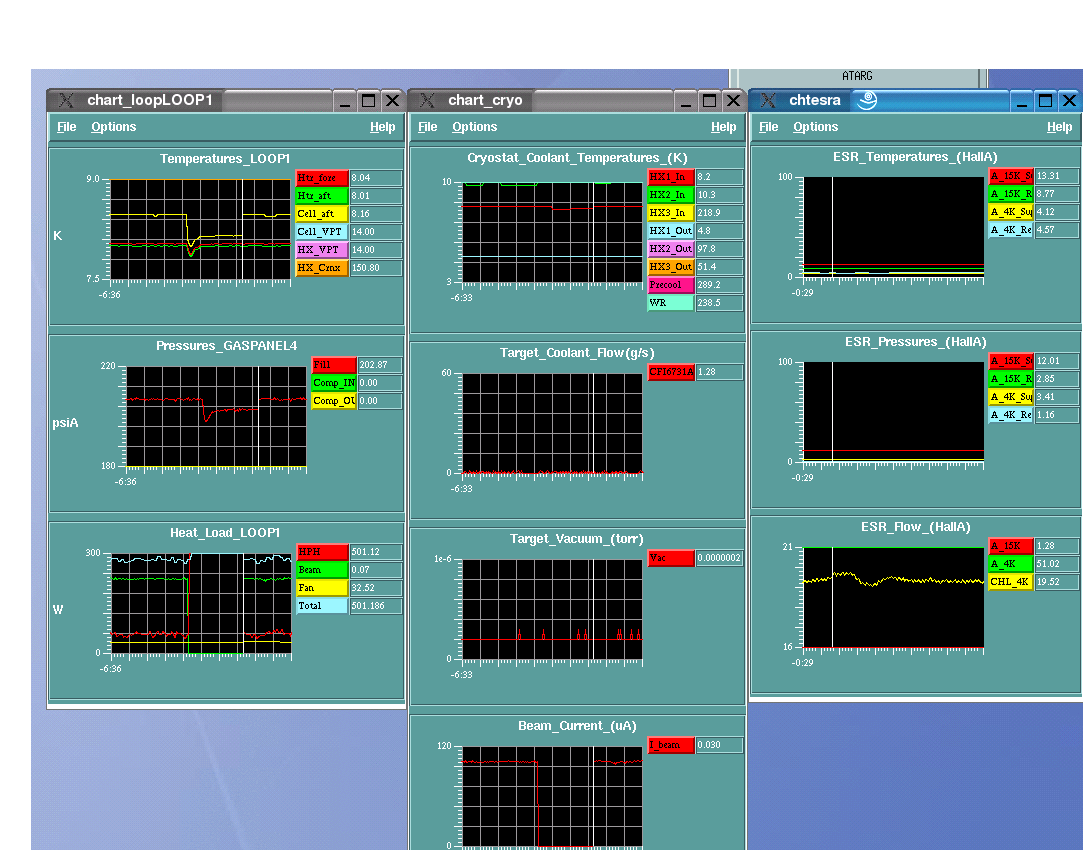Select the CHL_4K legend swatch
Image resolution: width=1083 pixels, height=850 pixels.
point(1011,582)
